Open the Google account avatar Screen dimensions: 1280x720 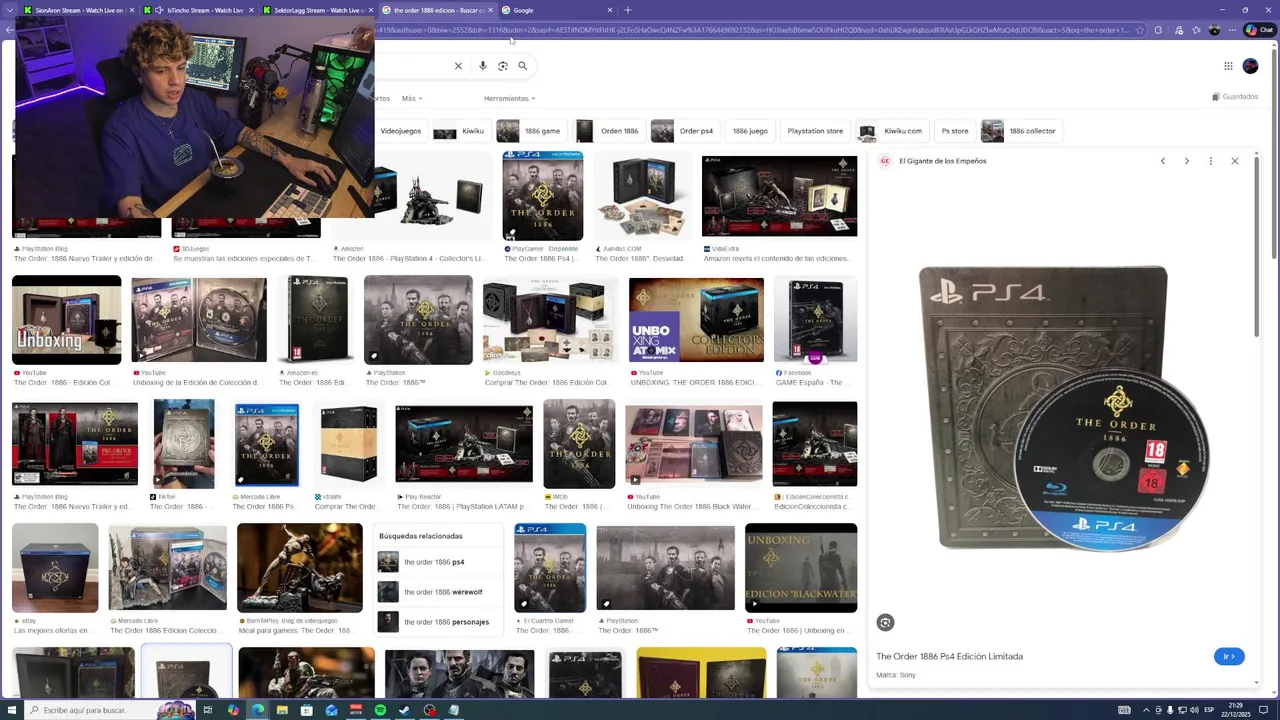coord(1250,66)
